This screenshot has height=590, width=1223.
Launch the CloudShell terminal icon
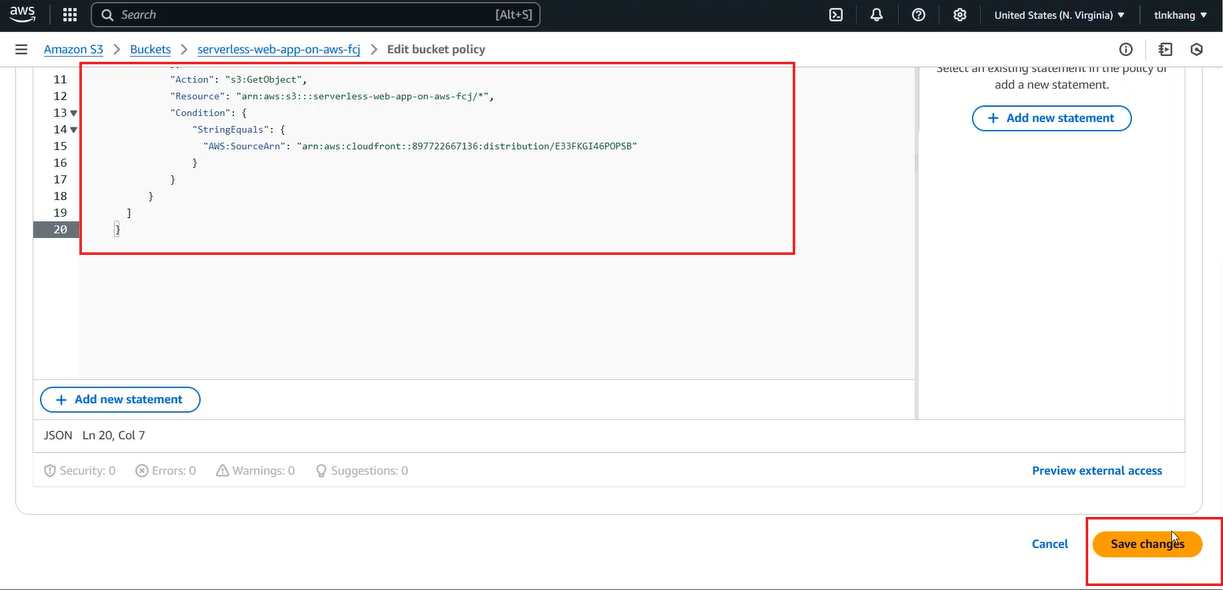click(x=836, y=15)
